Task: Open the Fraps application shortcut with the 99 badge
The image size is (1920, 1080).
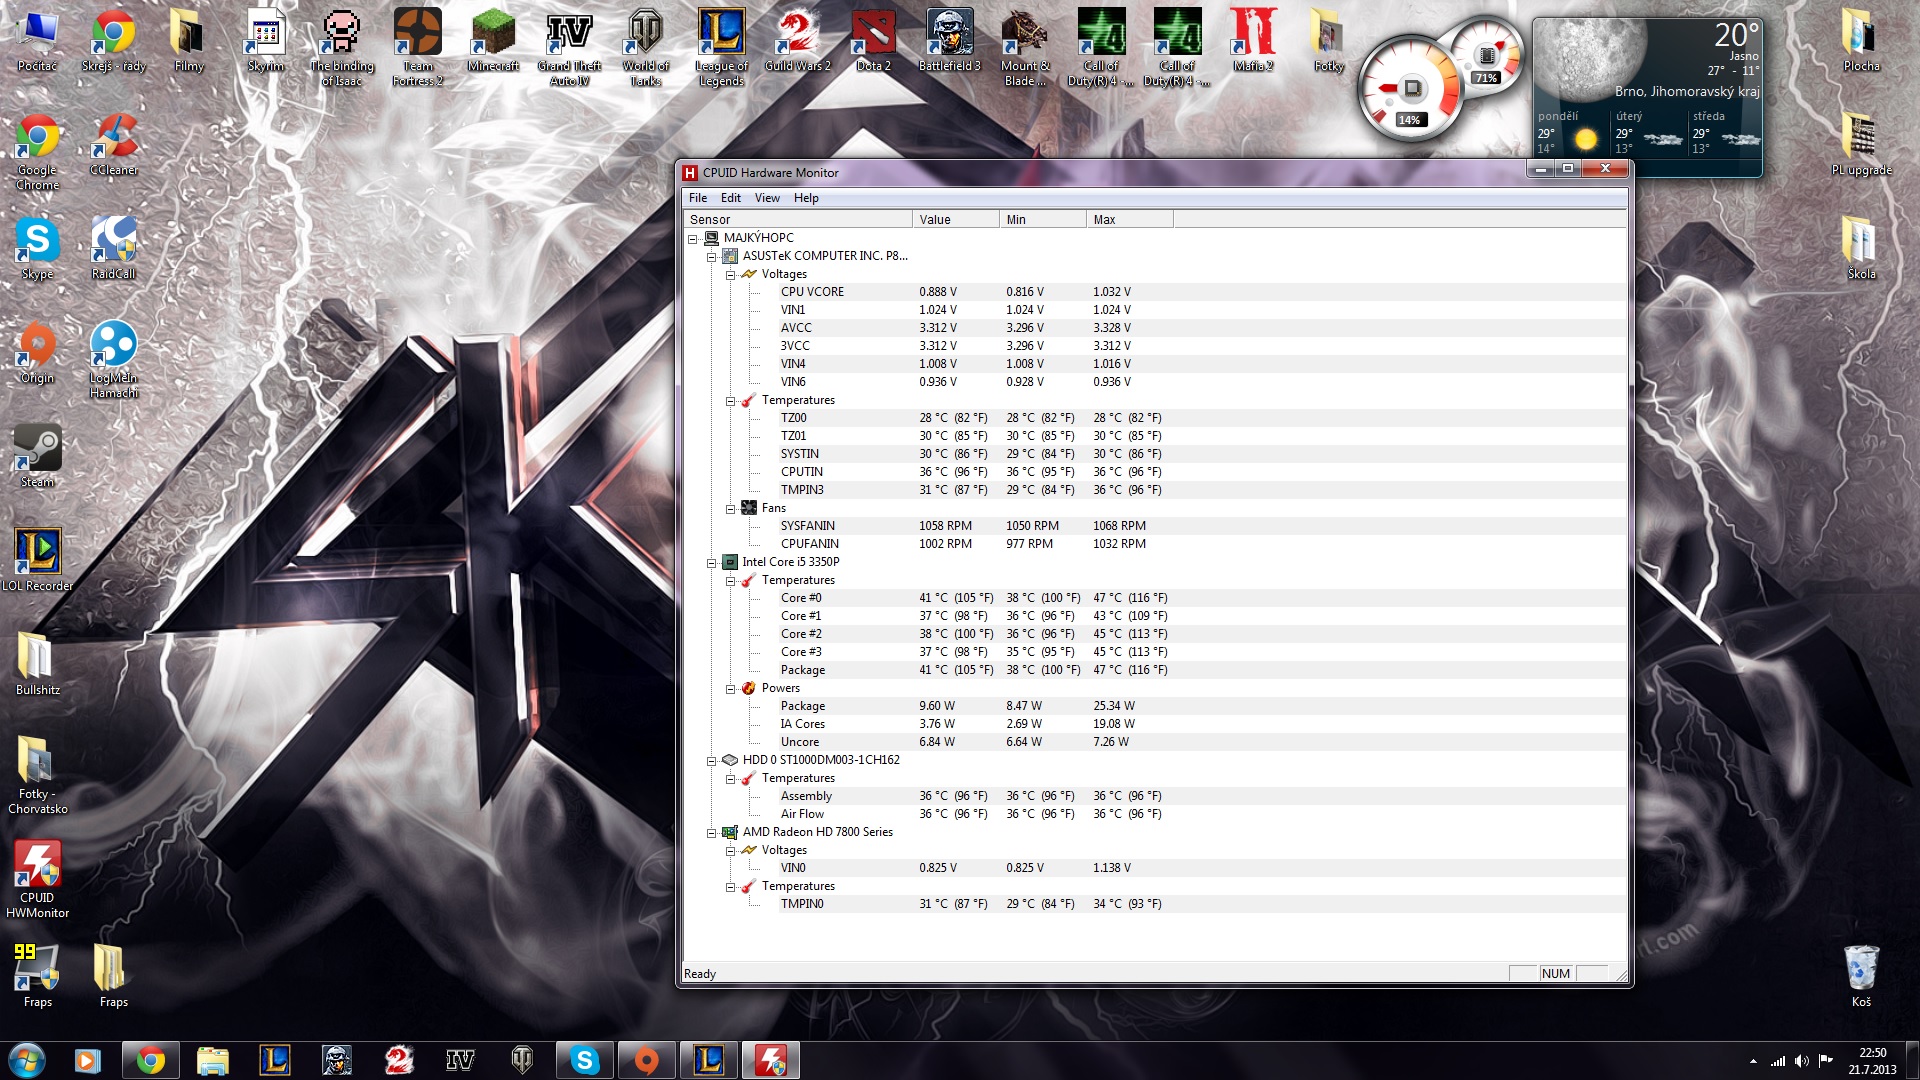Action: coord(38,976)
